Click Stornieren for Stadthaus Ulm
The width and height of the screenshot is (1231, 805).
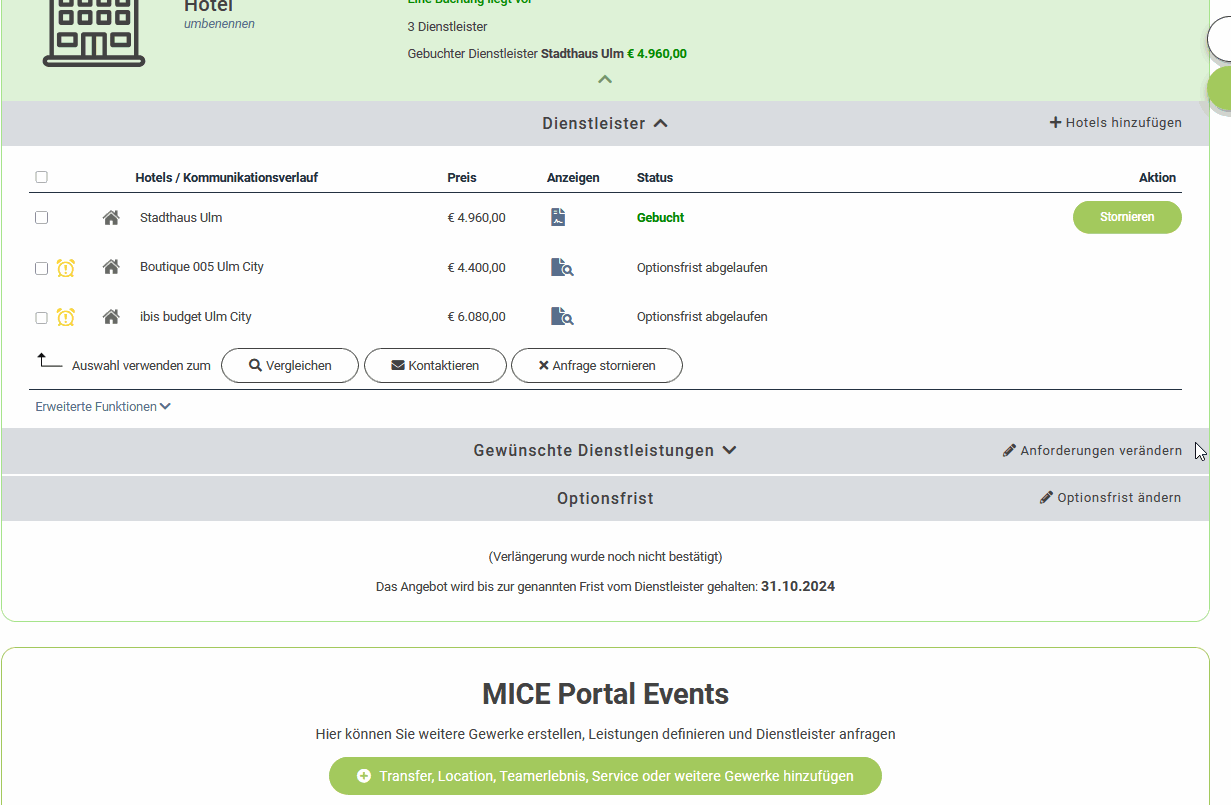click(x=1127, y=217)
